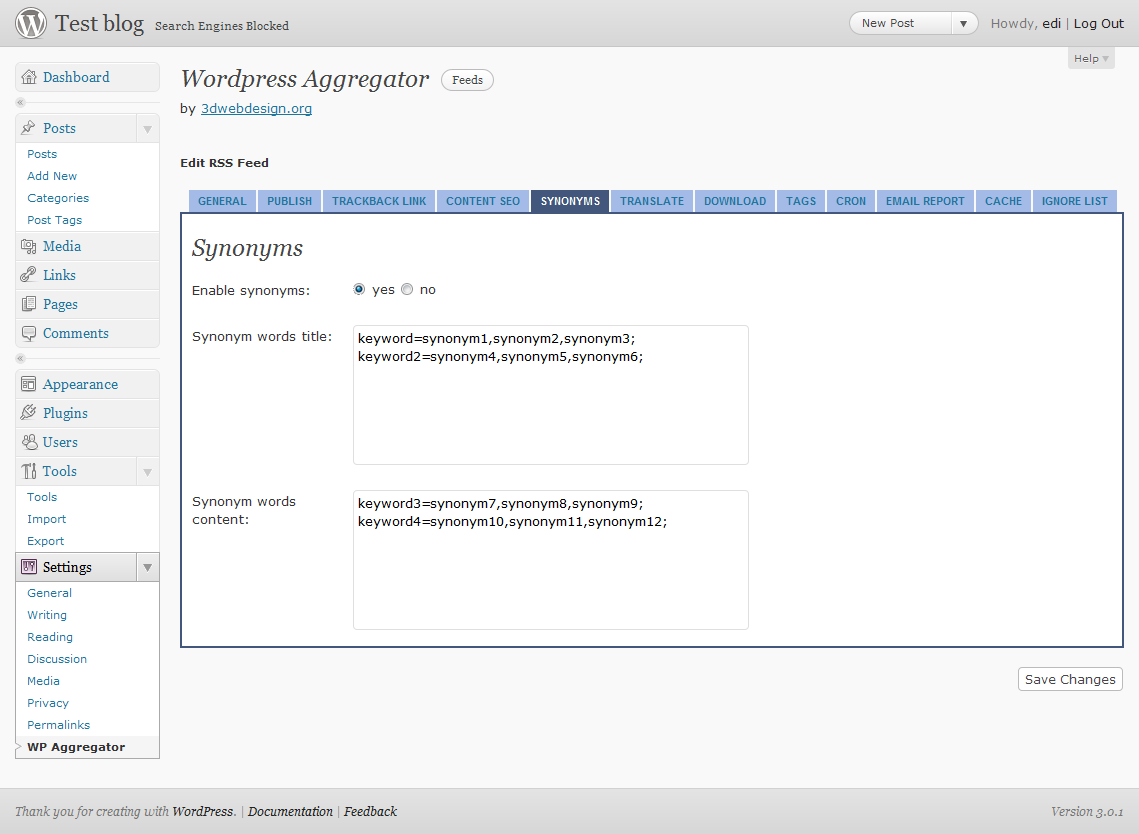Open Import under Tools
The image size is (1139, 834).
(x=46, y=519)
